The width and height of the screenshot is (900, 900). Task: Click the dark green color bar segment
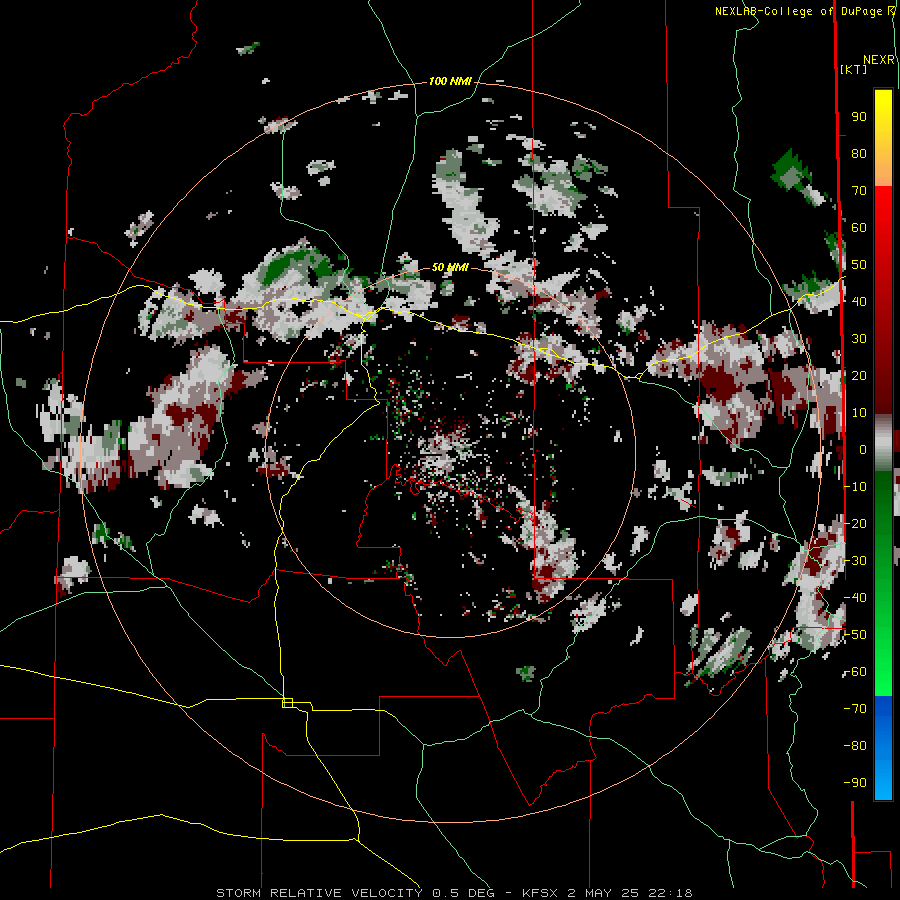coord(883,499)
